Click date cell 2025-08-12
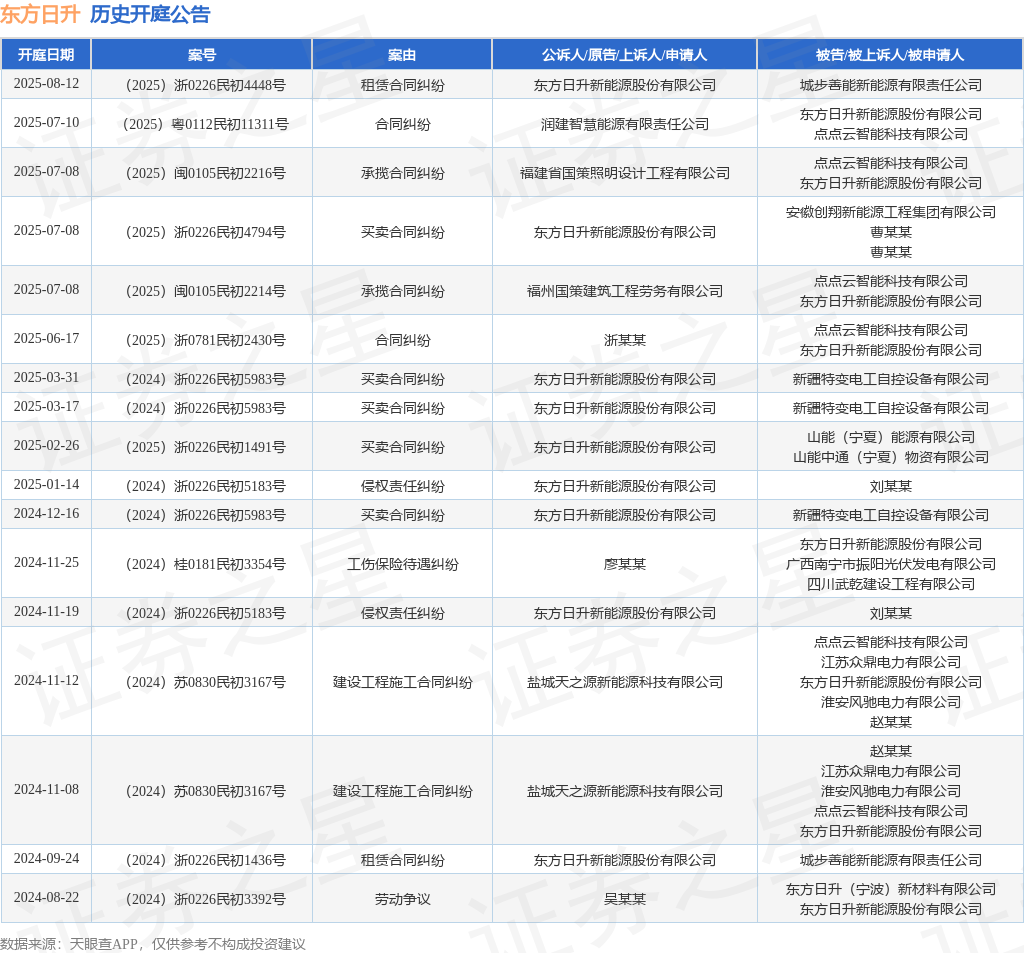 coord(46,84)
